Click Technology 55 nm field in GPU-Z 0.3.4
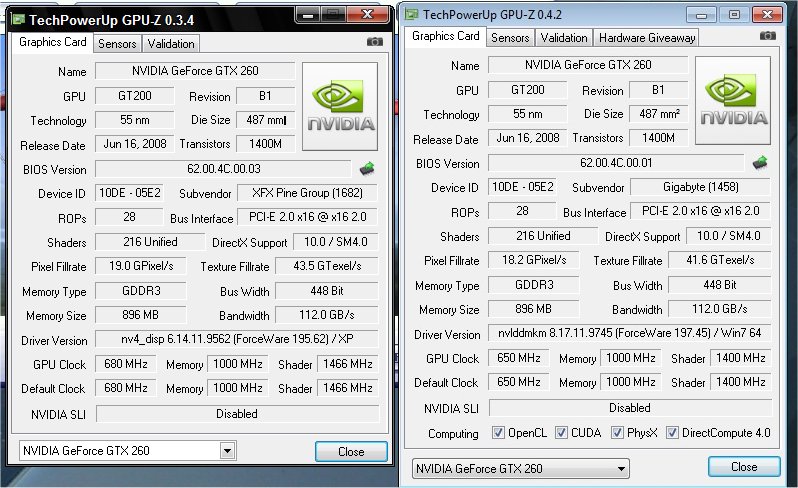This screenshot has height=488, width=798. pyautogui.click(x=134, y=120)
